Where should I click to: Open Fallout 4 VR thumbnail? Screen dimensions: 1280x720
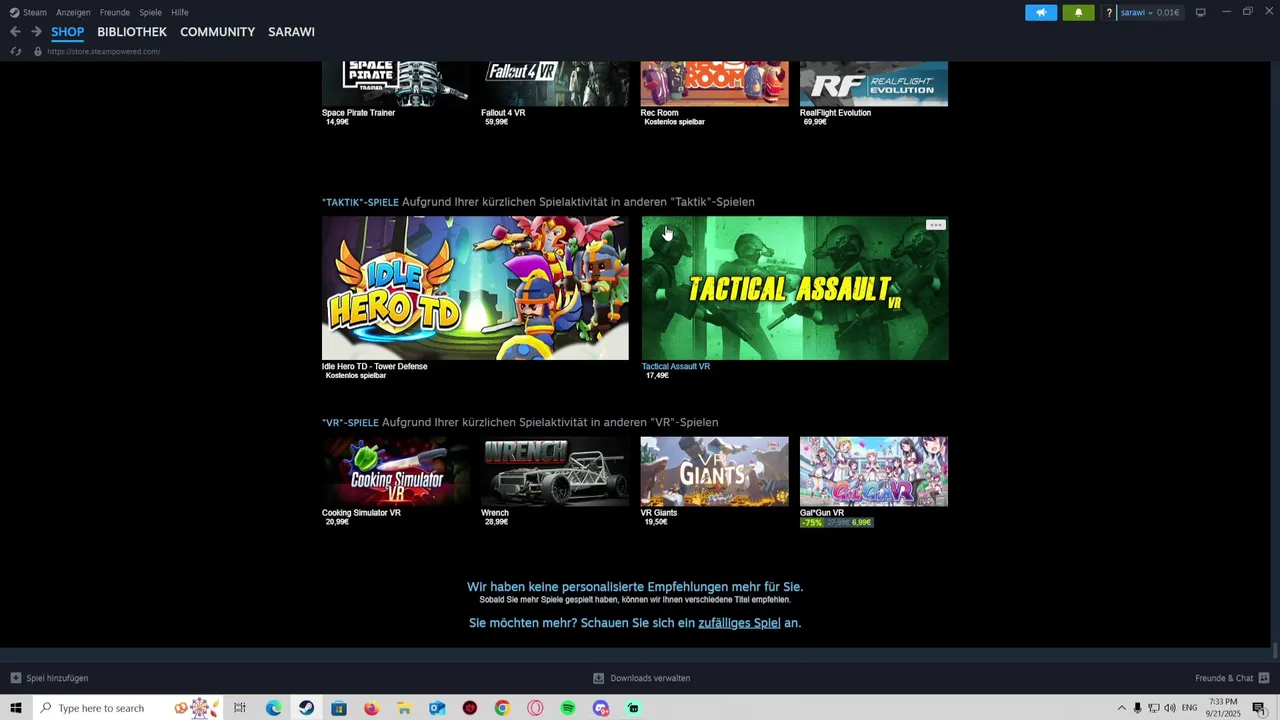point(555,83)
